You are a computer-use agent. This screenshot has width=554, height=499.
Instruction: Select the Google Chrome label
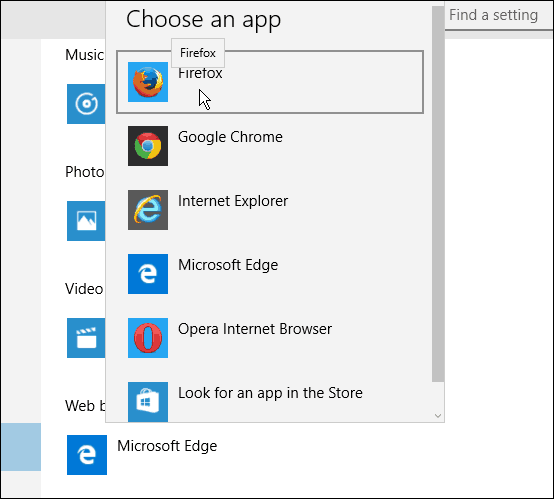click(x=230, y=137)
